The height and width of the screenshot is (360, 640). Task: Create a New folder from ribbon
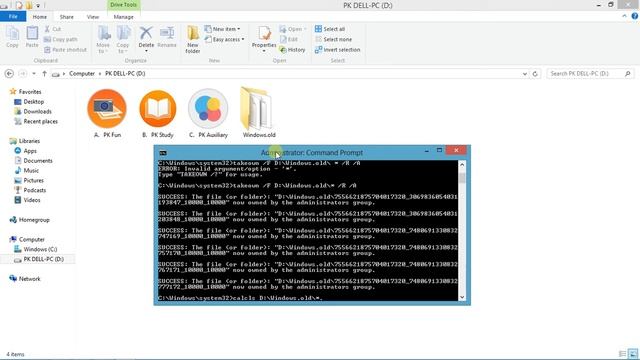click(x=193, y=40)
